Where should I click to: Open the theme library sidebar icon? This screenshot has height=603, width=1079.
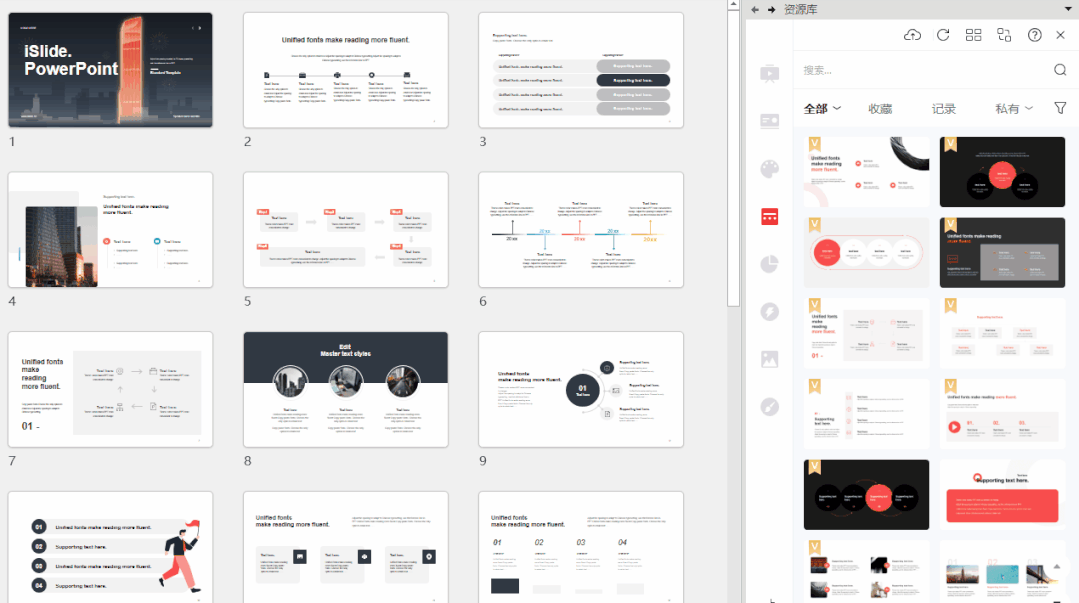pos(769,121)
